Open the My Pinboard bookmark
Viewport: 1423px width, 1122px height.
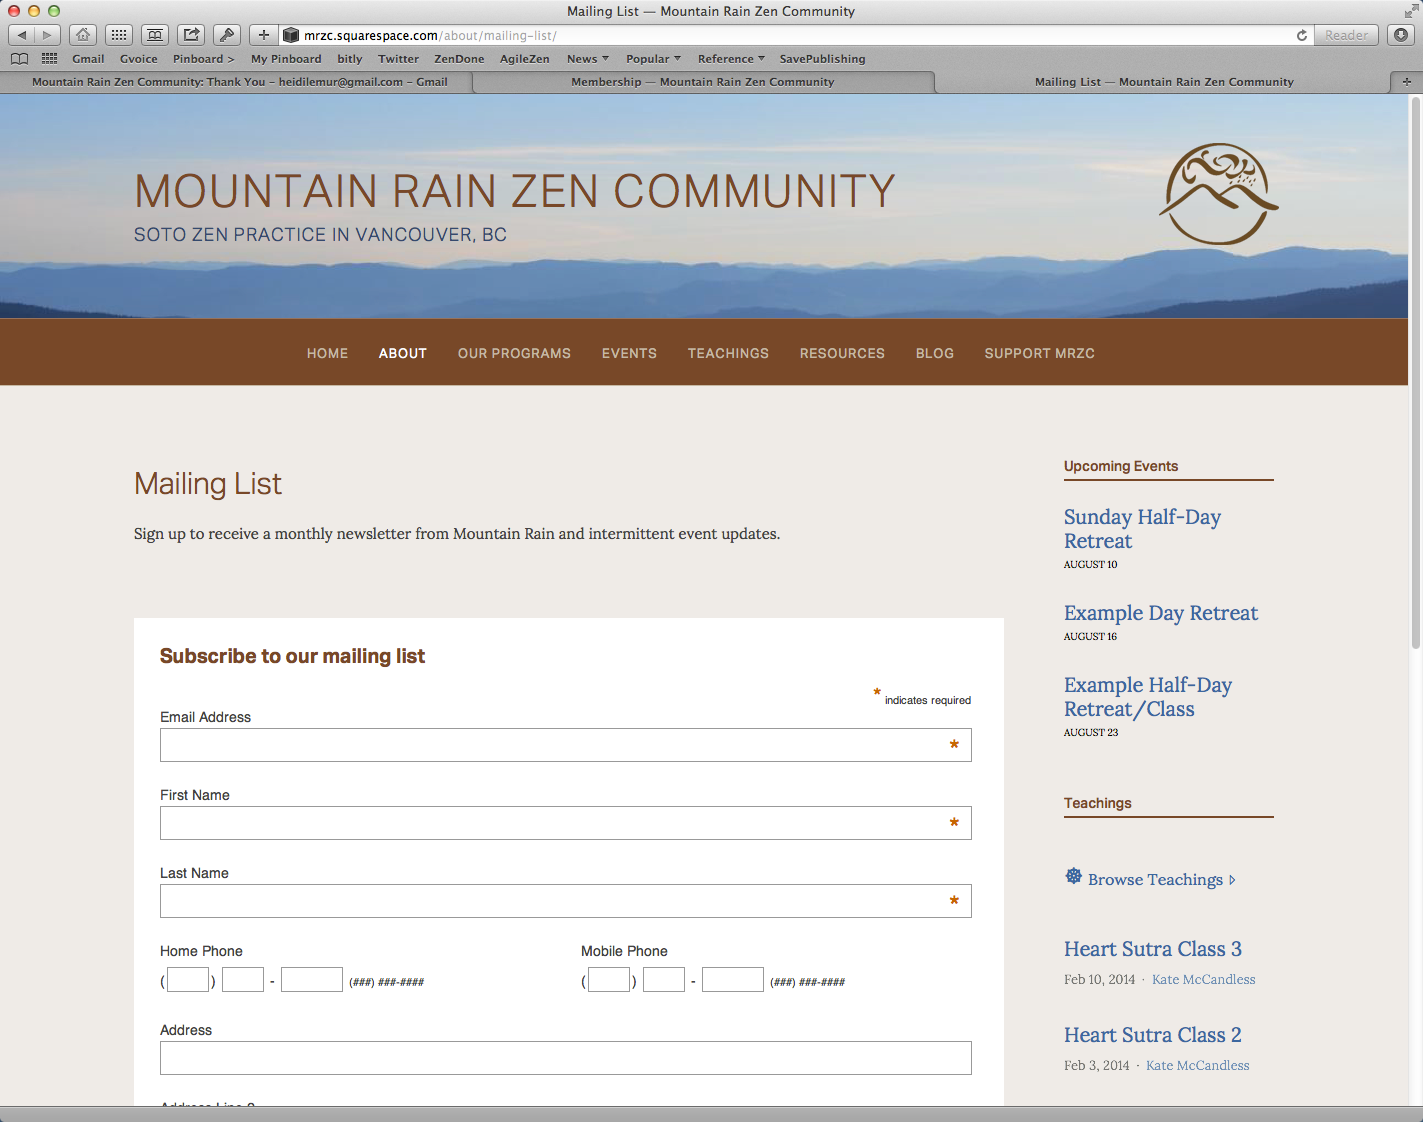(286, 59)
